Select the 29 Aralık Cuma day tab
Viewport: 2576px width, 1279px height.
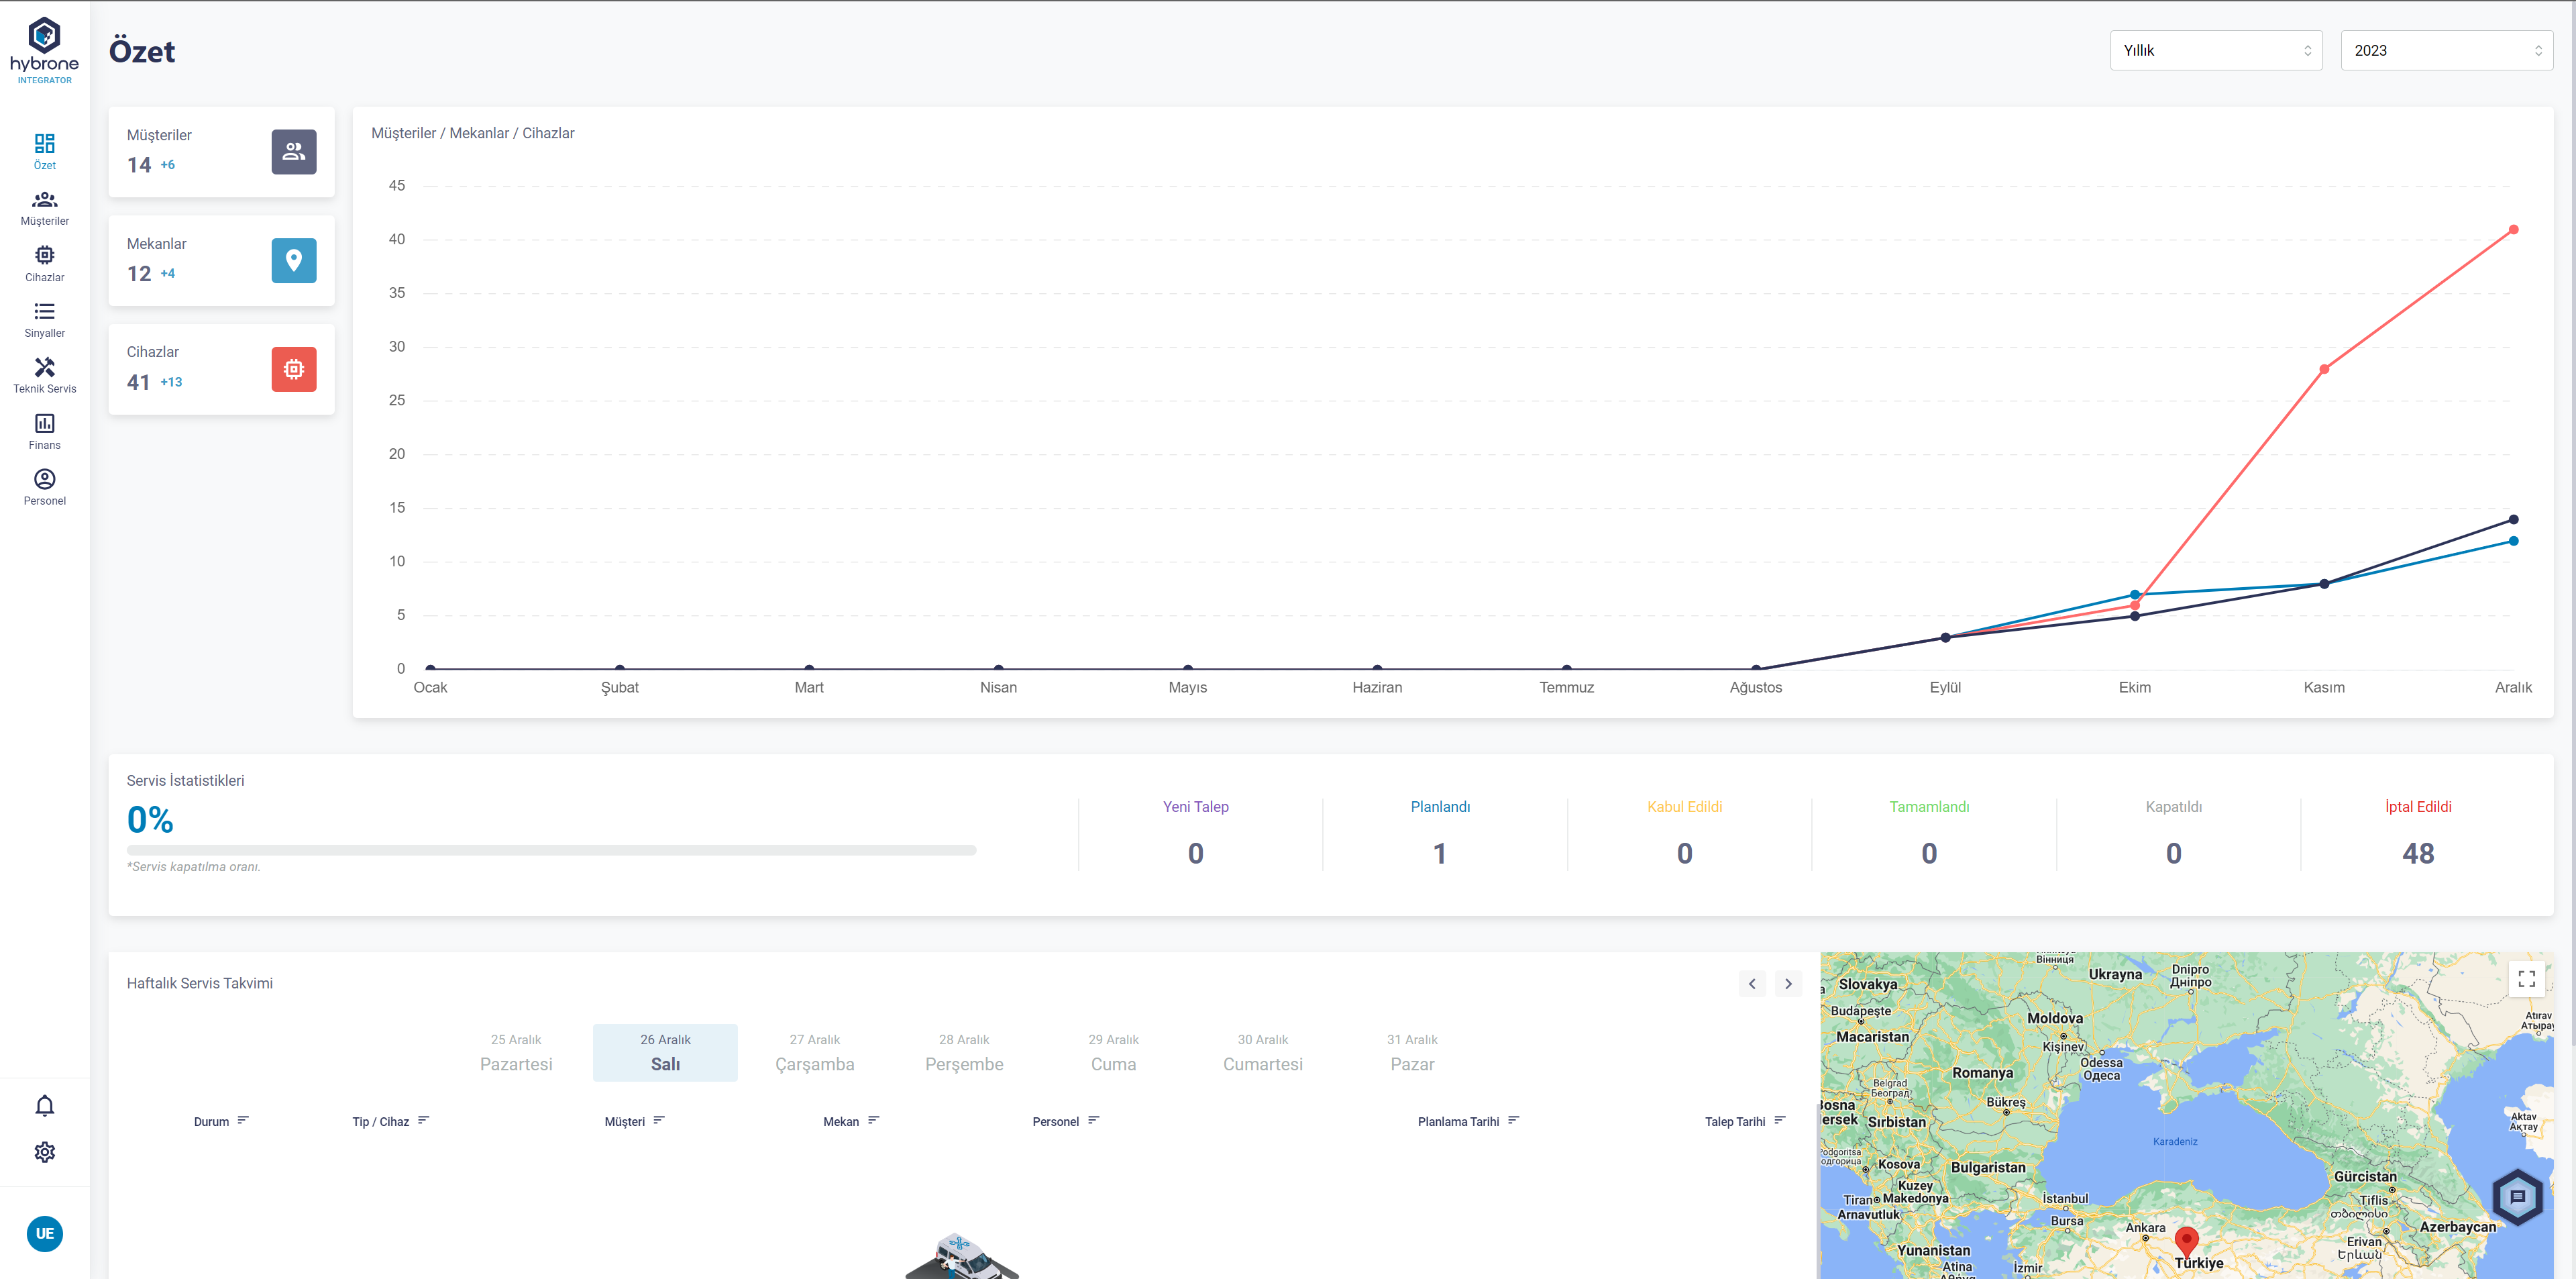point(1113,1052)
